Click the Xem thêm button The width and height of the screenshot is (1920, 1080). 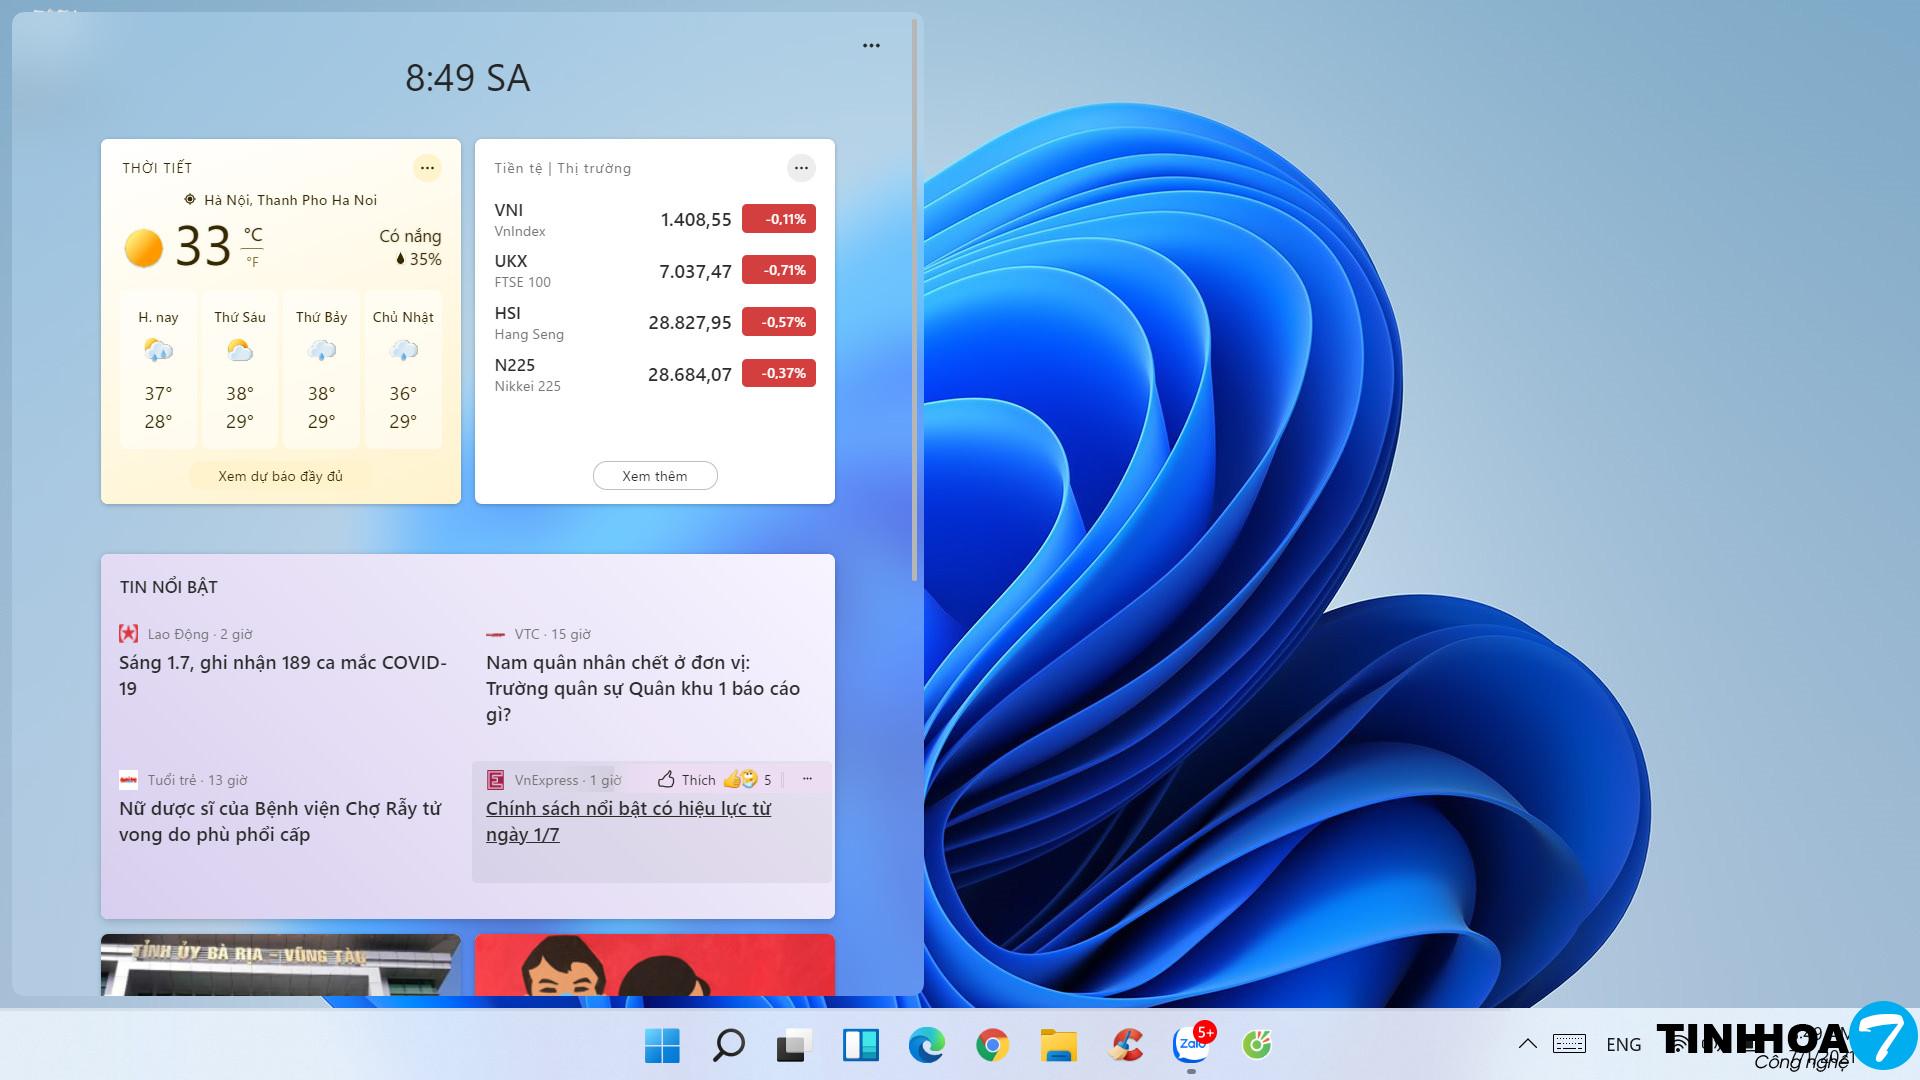[655, 476]
